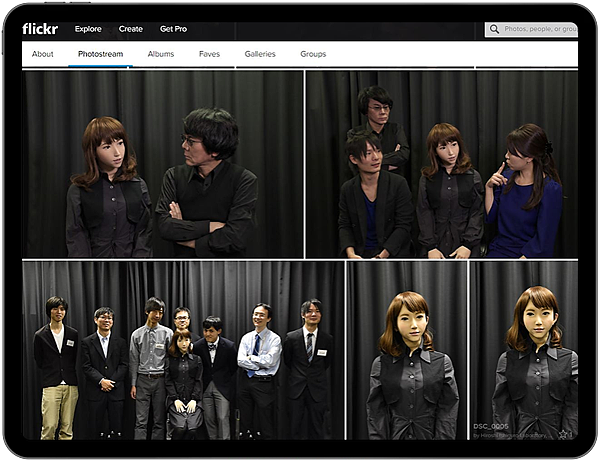Open the middle portrait photo in bottom row
This screenshot has height=461, width=600.
point(407,350)
